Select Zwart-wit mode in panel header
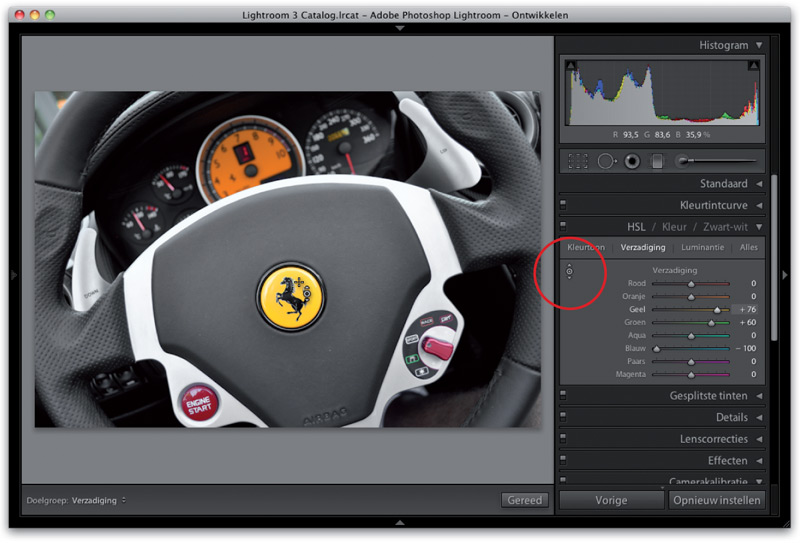The height and width of the screenshot is (543, 800). click(x=725, y=227)
